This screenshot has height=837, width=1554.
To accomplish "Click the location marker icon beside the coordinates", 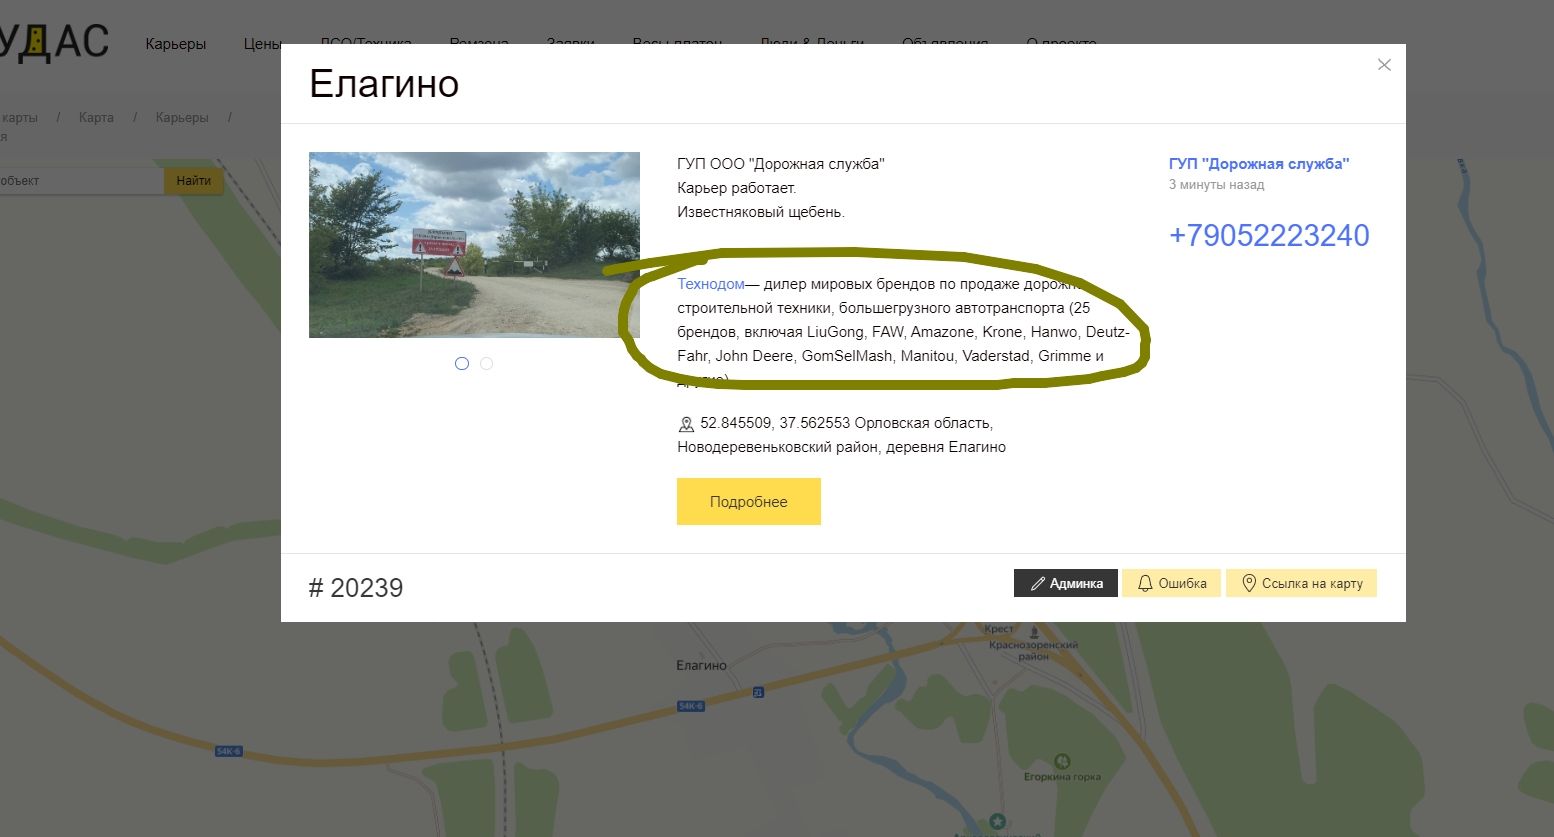I will [x=686, y=424].
